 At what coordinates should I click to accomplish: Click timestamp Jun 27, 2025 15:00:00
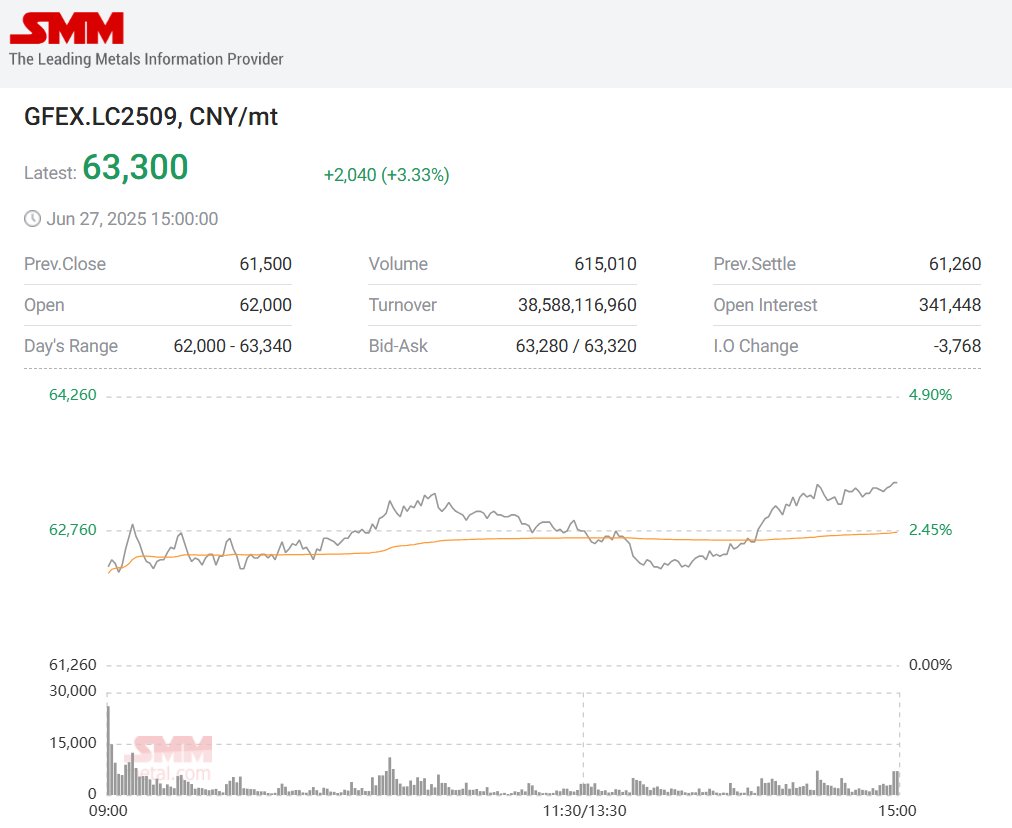coord(132,219)
